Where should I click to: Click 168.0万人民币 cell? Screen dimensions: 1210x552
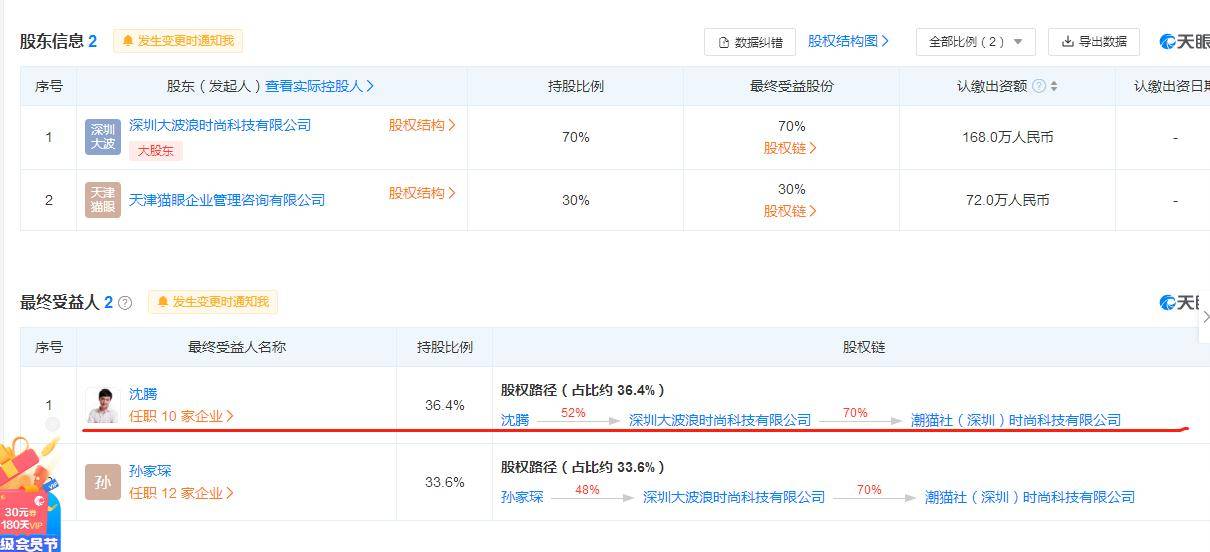(1007, 137)
